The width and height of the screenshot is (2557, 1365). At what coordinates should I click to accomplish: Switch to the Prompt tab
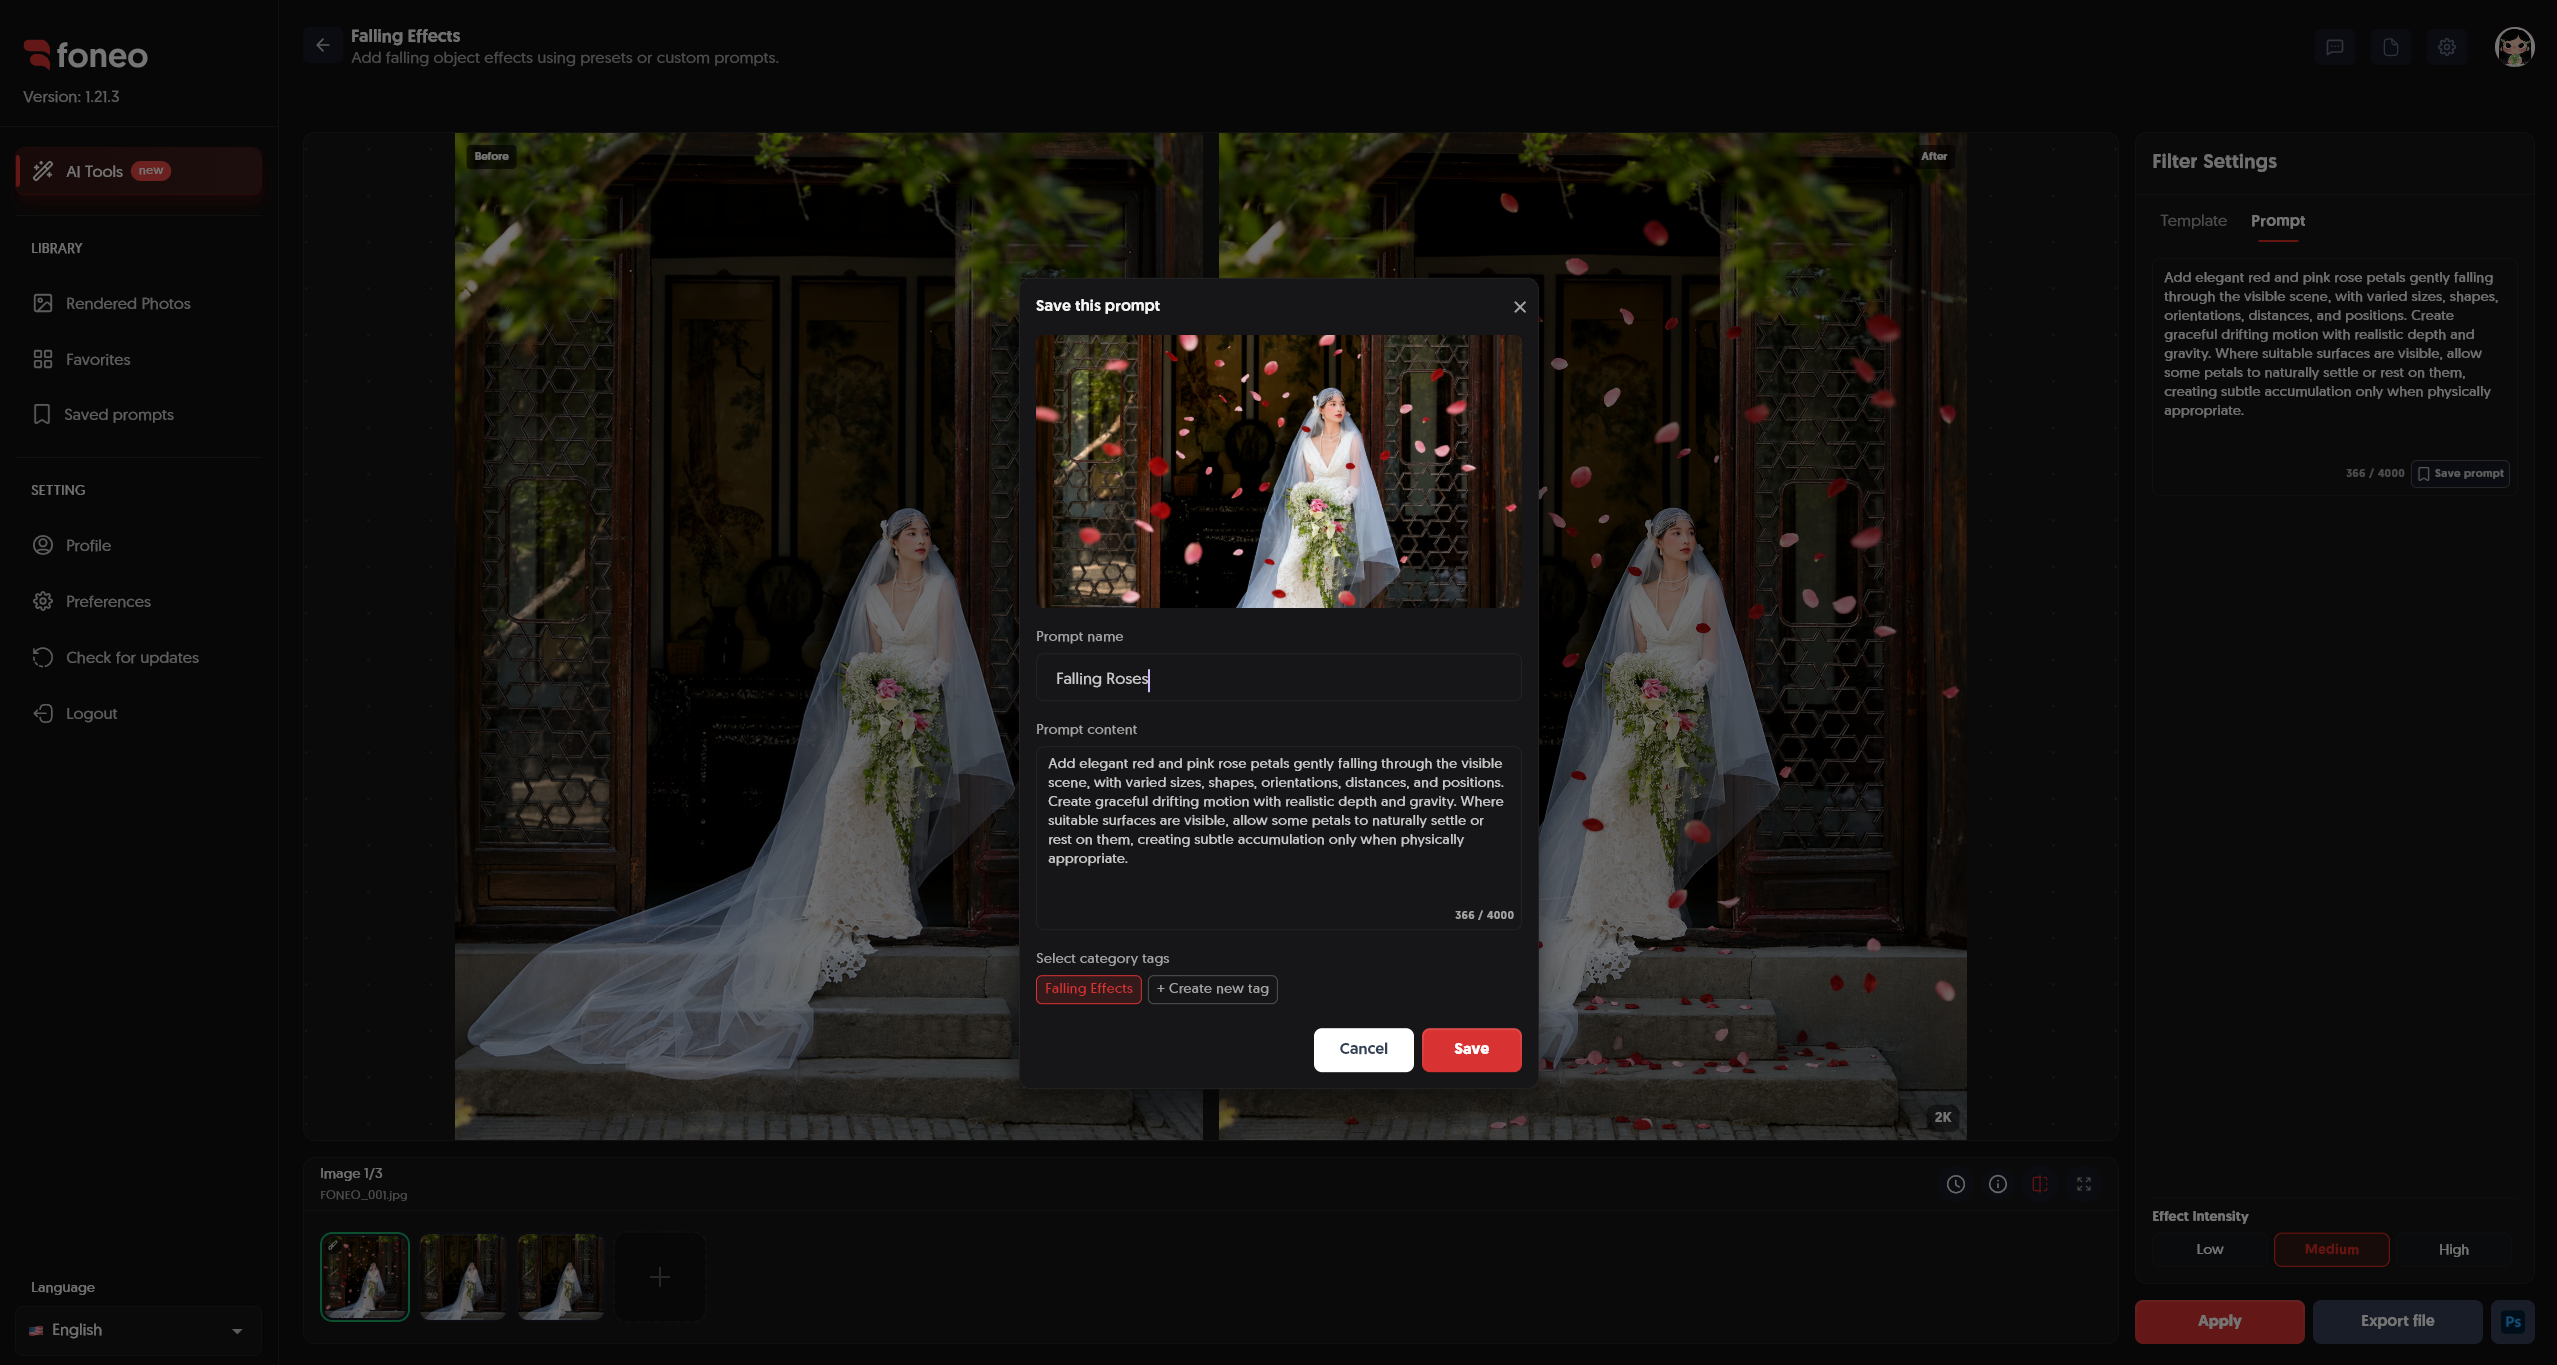(2277, 220)
